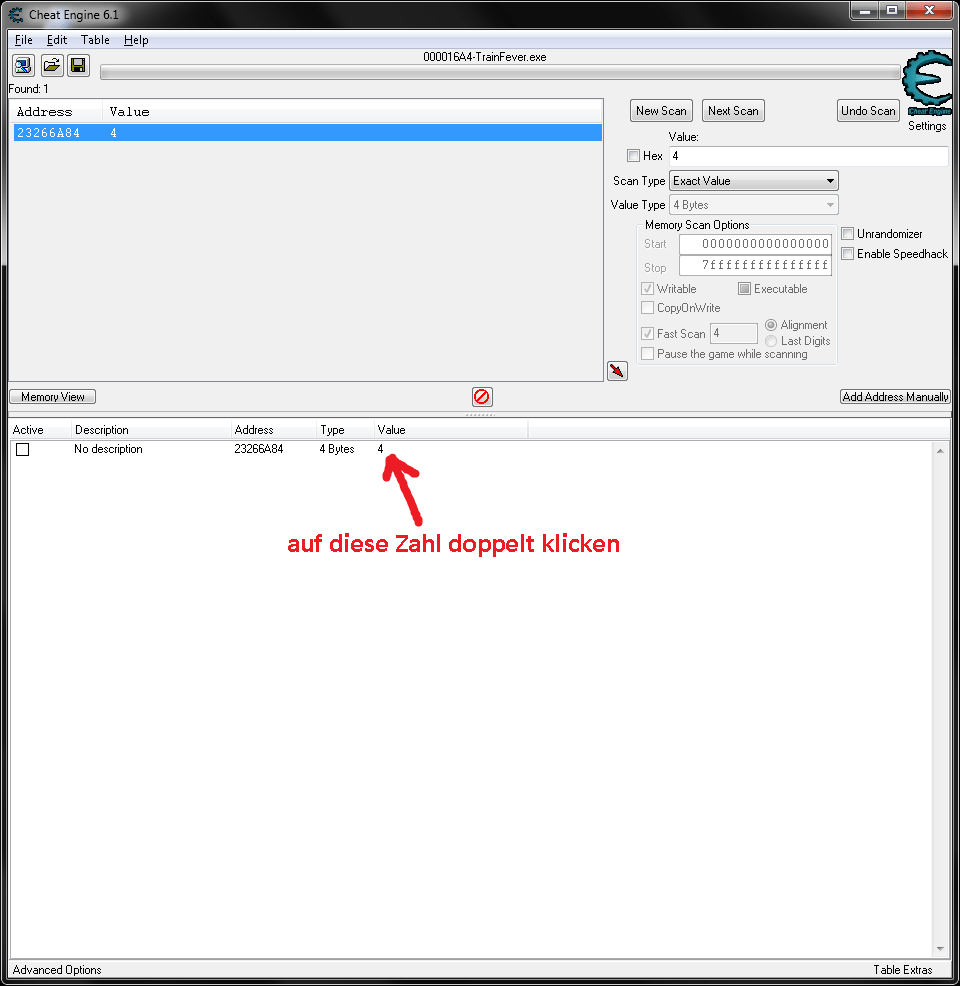Open the Table menu
Screen dimensions: 960x986
95,40
